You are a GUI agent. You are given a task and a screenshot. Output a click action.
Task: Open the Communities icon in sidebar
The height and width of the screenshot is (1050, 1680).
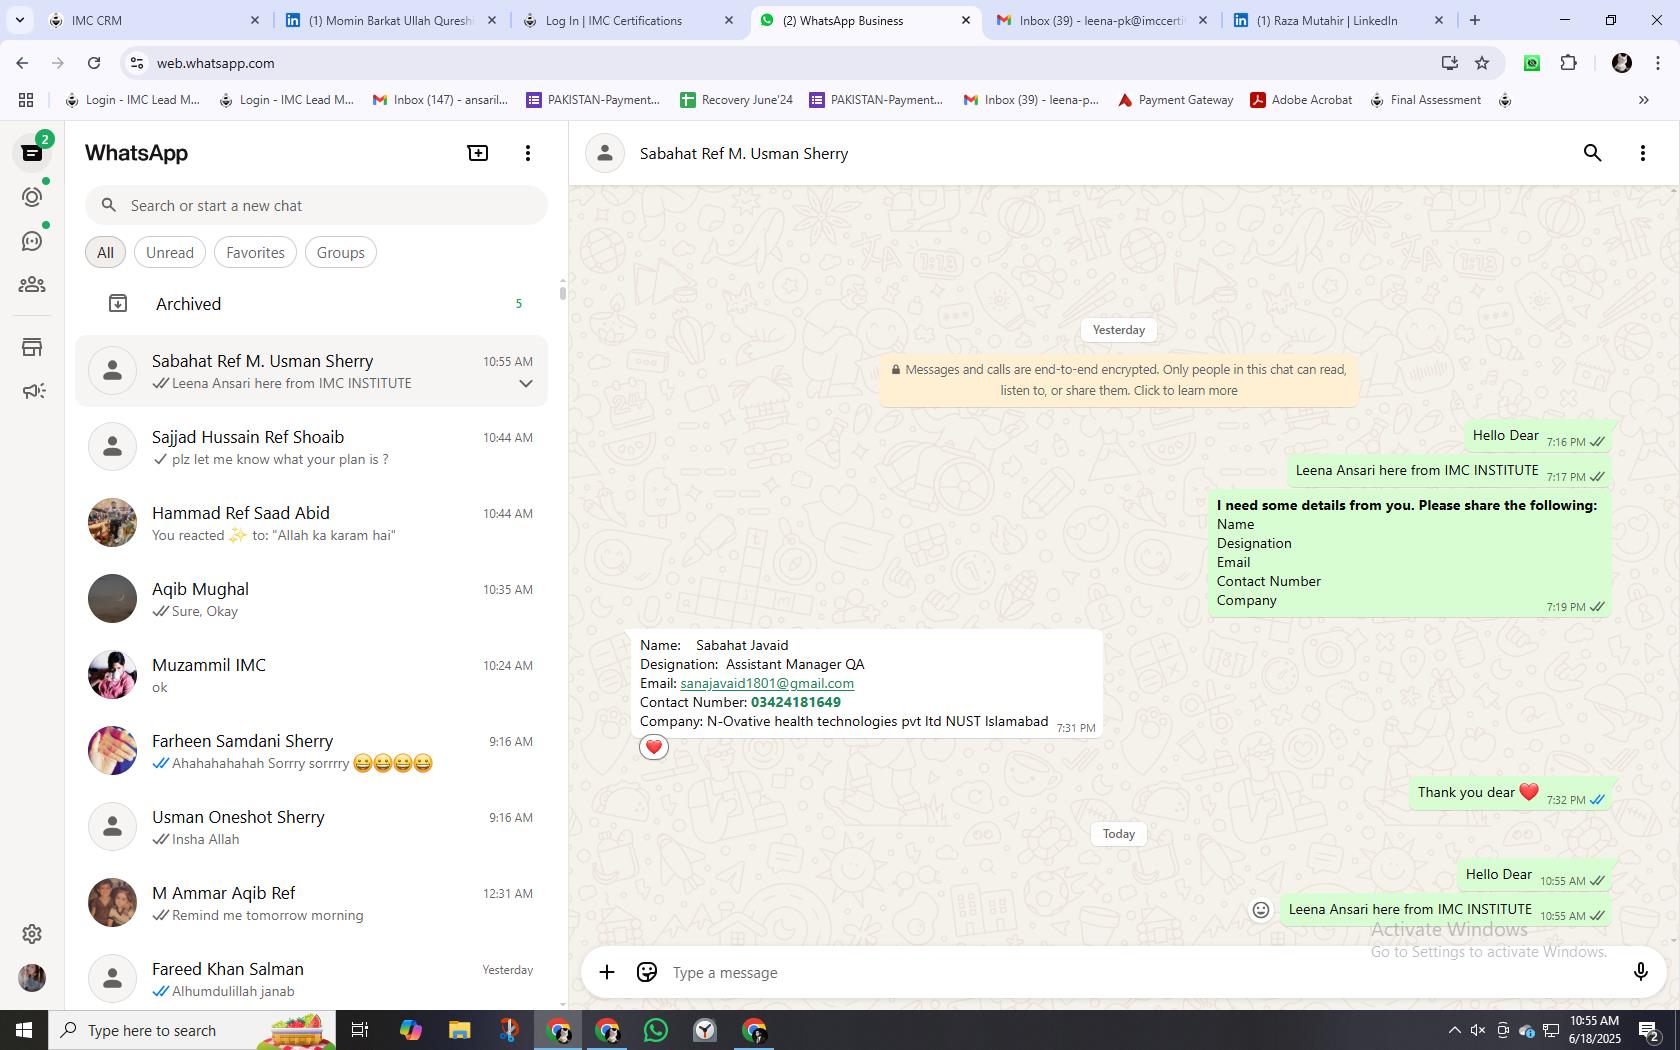coord(32,285)
